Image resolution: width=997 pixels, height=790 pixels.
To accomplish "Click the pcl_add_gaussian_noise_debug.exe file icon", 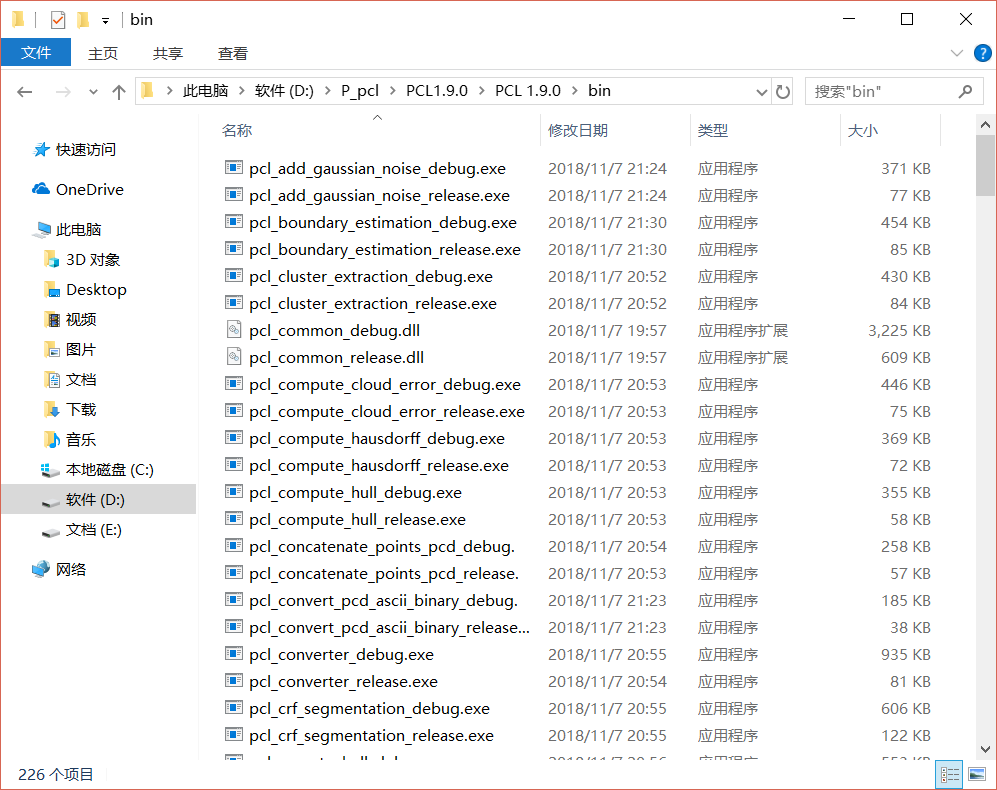I will point(234,168).
